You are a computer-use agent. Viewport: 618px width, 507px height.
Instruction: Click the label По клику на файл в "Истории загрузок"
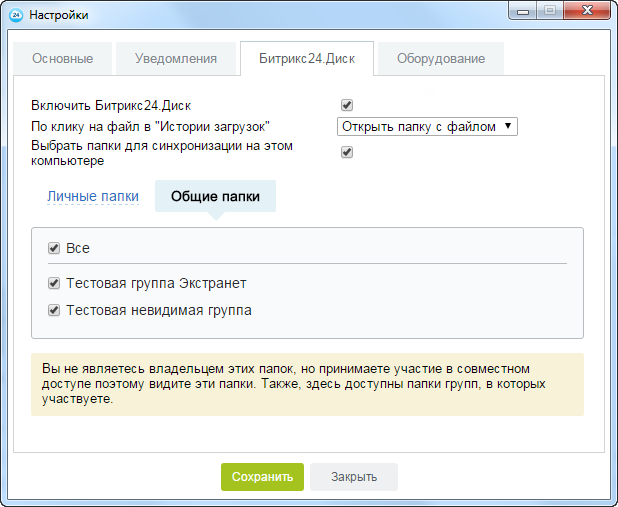pyautogui.click(x=151, y=127)
